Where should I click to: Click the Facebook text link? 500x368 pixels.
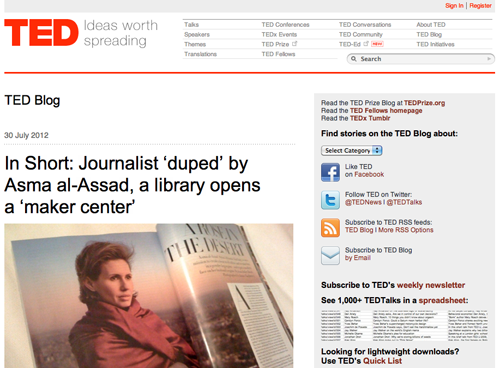tap(369, 174)
